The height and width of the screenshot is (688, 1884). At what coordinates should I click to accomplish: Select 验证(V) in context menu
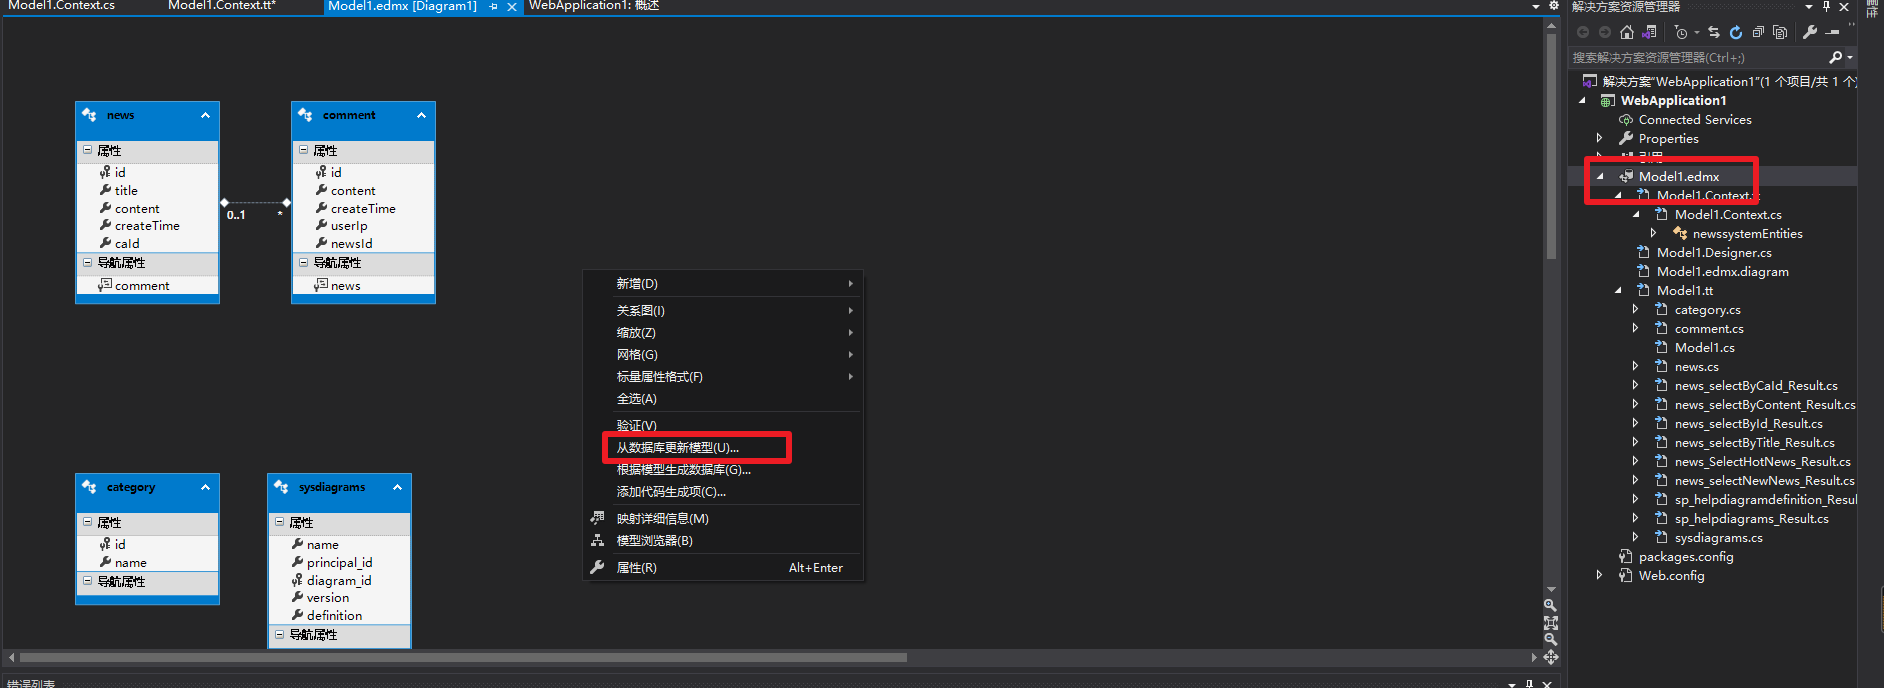pyautogui.click(x=724, y=425)
